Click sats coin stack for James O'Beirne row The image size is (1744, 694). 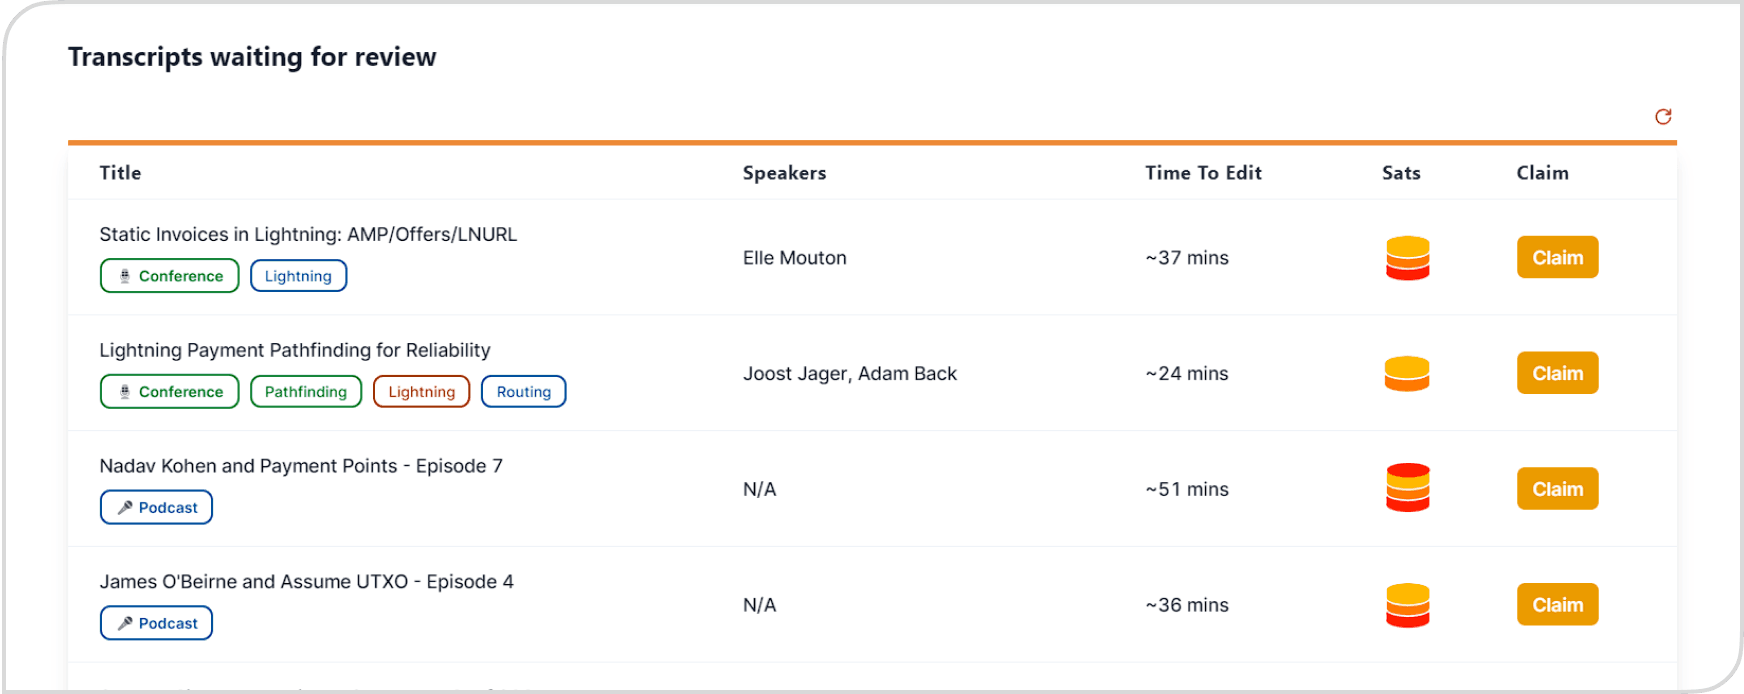pos(1407,605)
